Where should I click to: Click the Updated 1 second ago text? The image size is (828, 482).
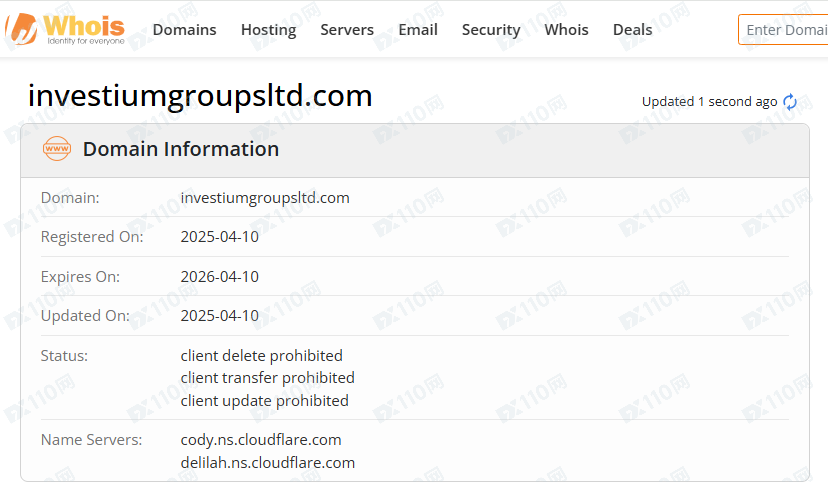(x=709, y=102)
